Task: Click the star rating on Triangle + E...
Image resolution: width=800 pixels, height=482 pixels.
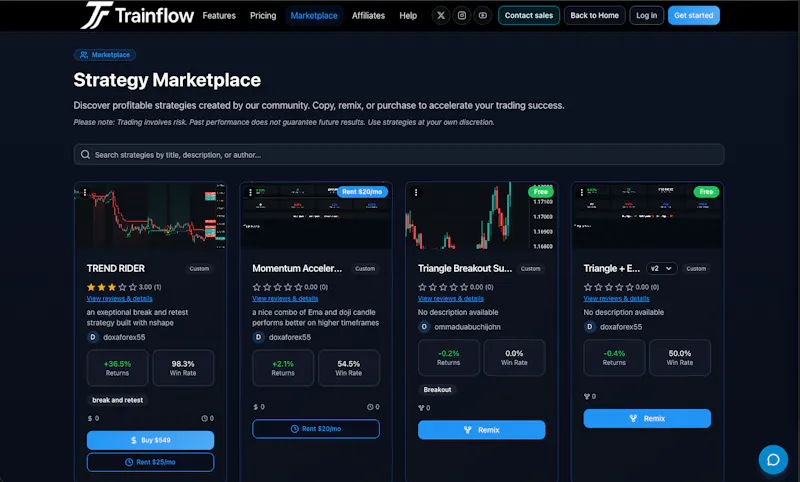Action: point(609,287)
